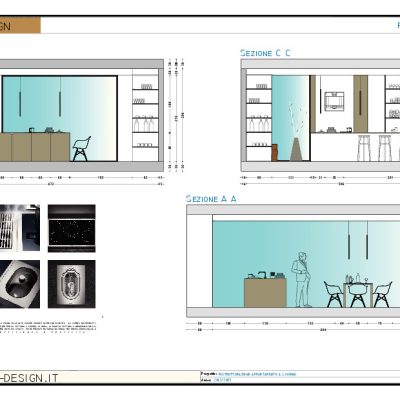Viewport: 400px width, 400px height.
Task: Select the brown base cabinets in the top-left section
Action: [x=35, y=147]
